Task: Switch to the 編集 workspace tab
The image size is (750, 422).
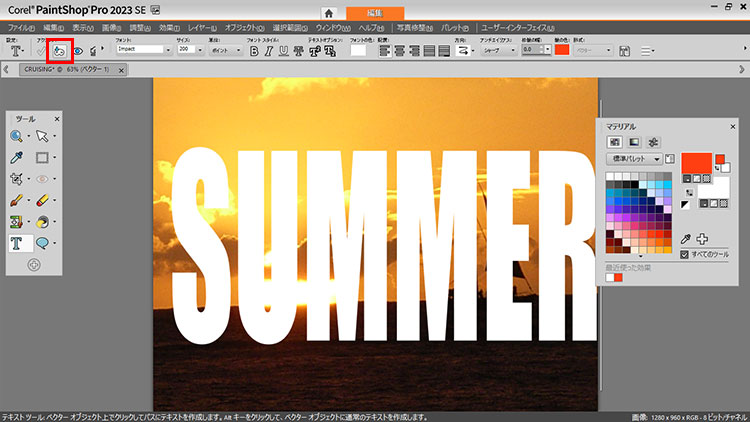Action: tap(376, 12)
